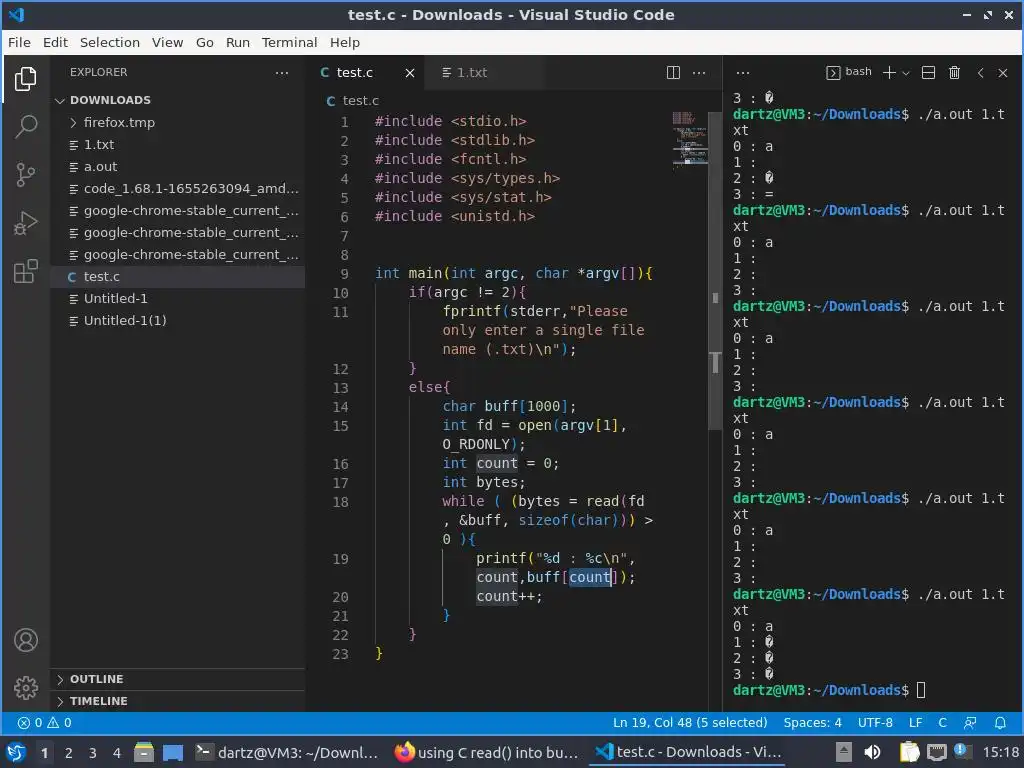Open the Selection menu
Viewport: 1024px width, 768px height.
[110, 42]
